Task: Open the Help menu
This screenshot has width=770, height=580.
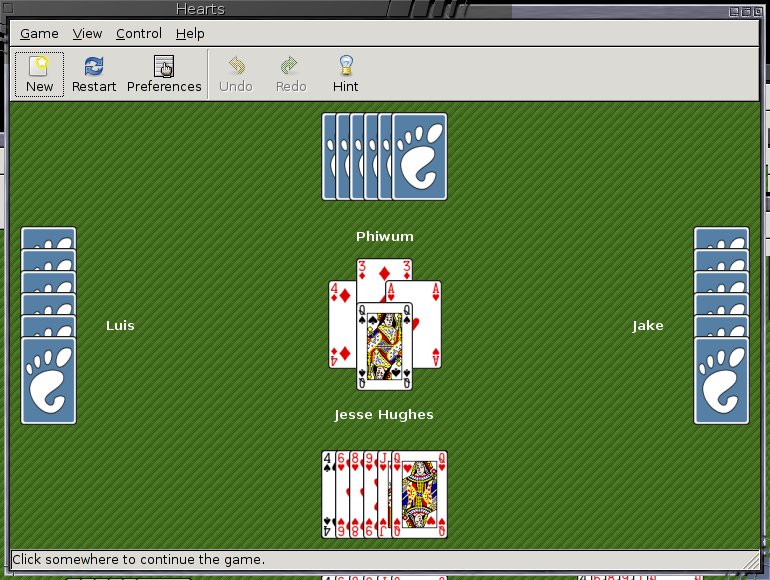Action: 190,33
